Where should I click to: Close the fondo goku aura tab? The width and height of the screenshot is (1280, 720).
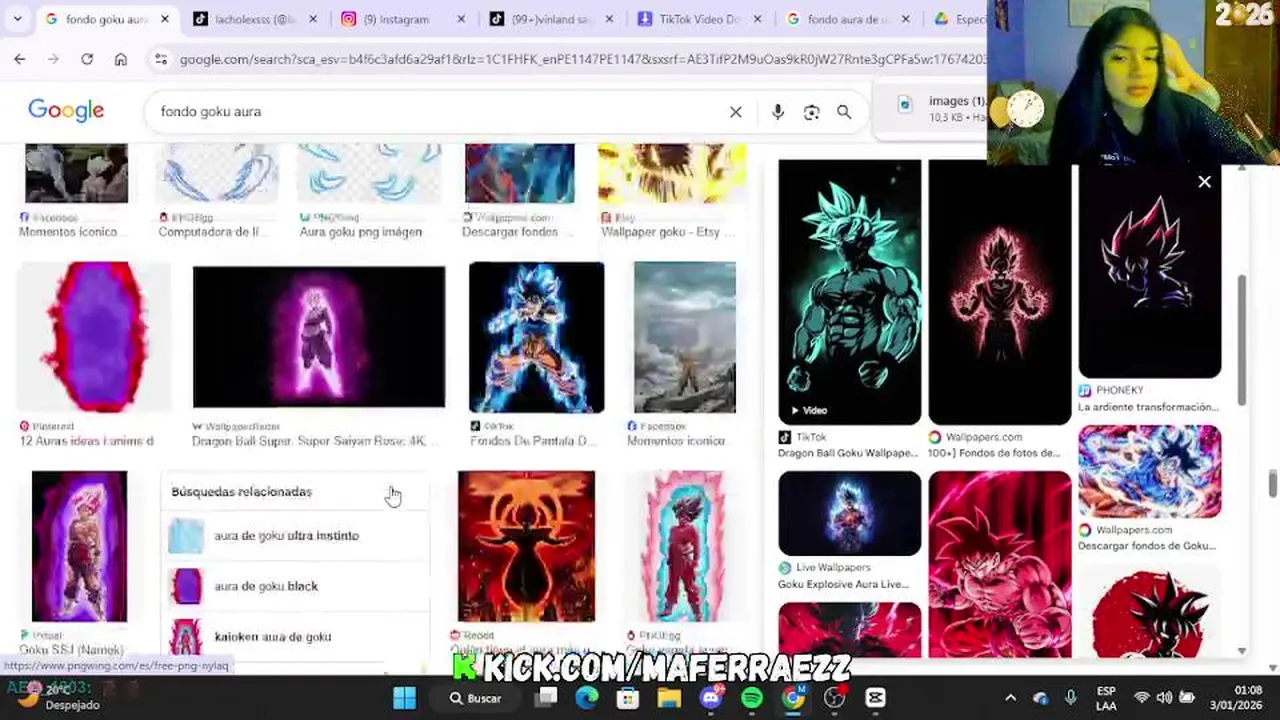pos(165,19)
